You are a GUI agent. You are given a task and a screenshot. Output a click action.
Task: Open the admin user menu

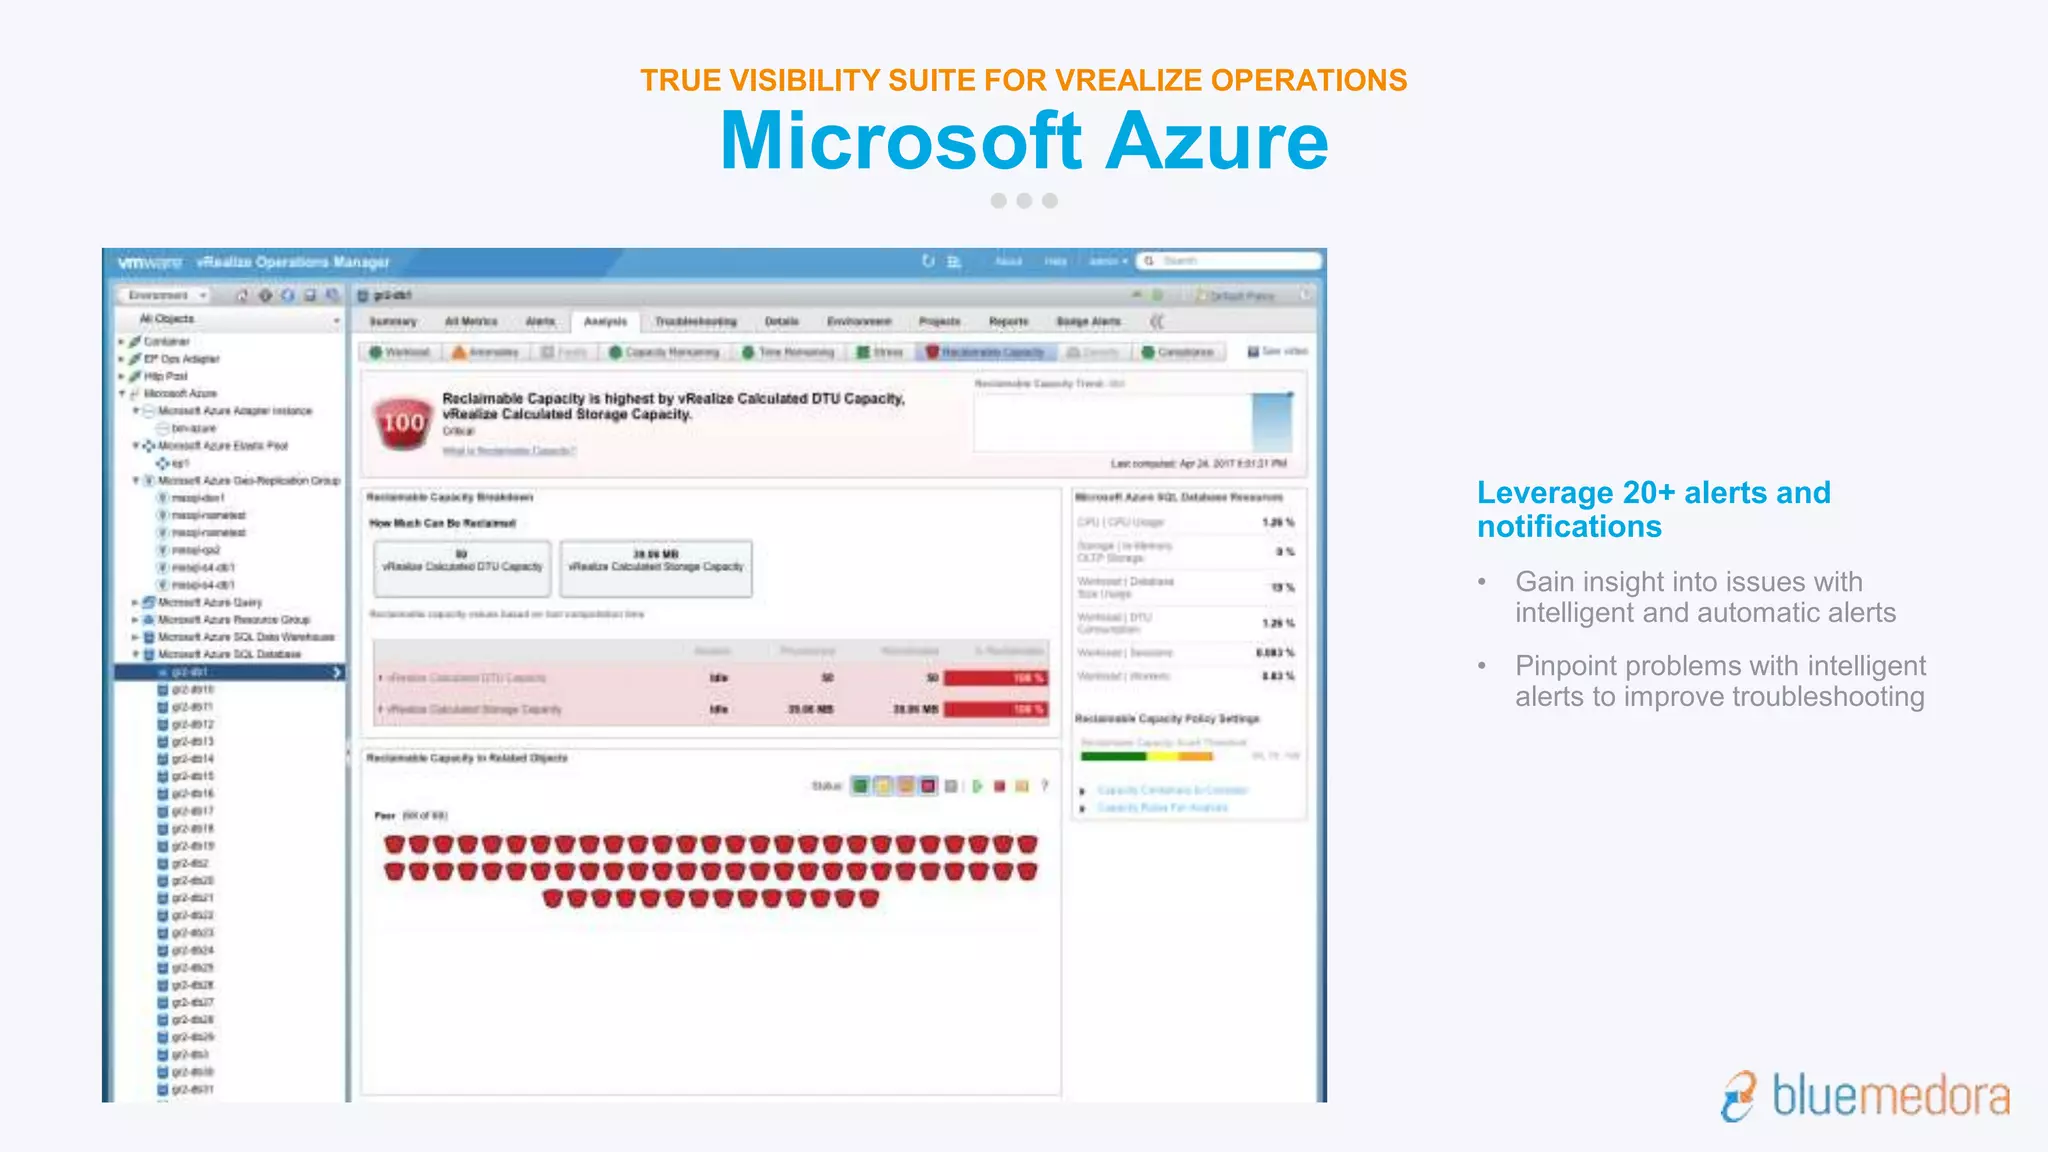click(1107, 261)
